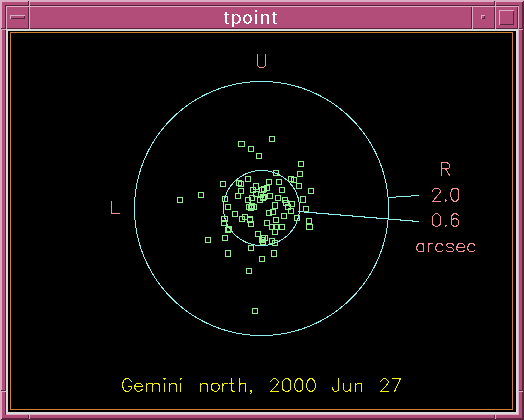
Task: Click the long leader line pointing to 0.6
Action: pyautogui.click(x=359, y=216)
